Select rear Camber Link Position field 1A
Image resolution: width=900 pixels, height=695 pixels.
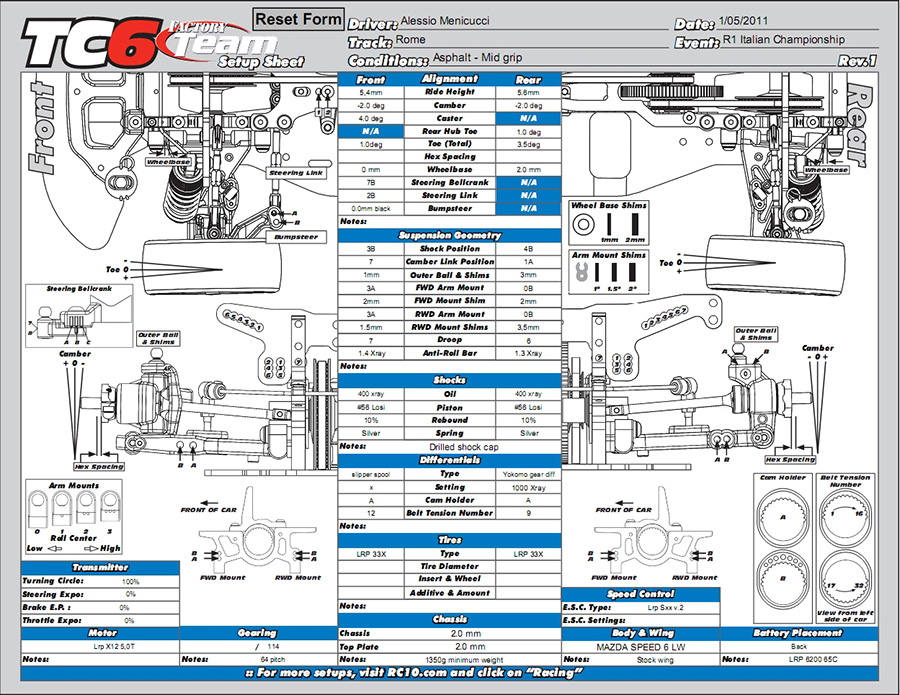(528, 262)
